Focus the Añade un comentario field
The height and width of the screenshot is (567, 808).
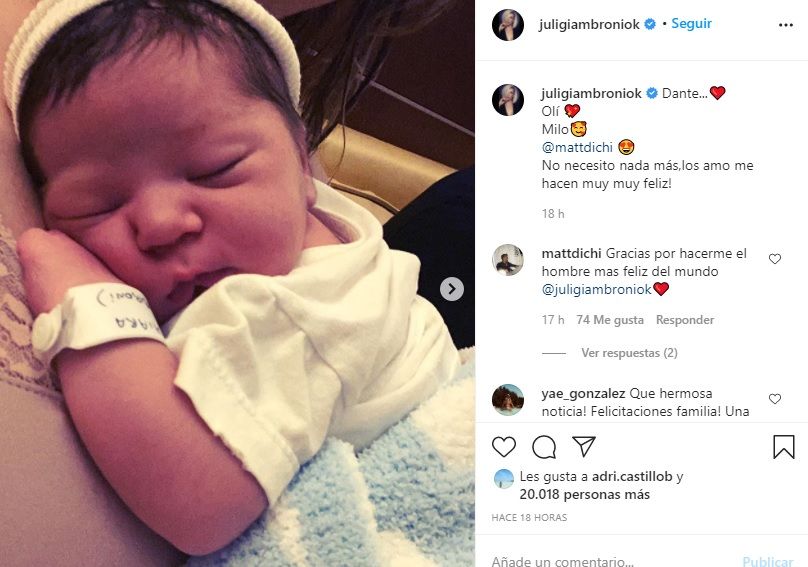coord(608,561)
